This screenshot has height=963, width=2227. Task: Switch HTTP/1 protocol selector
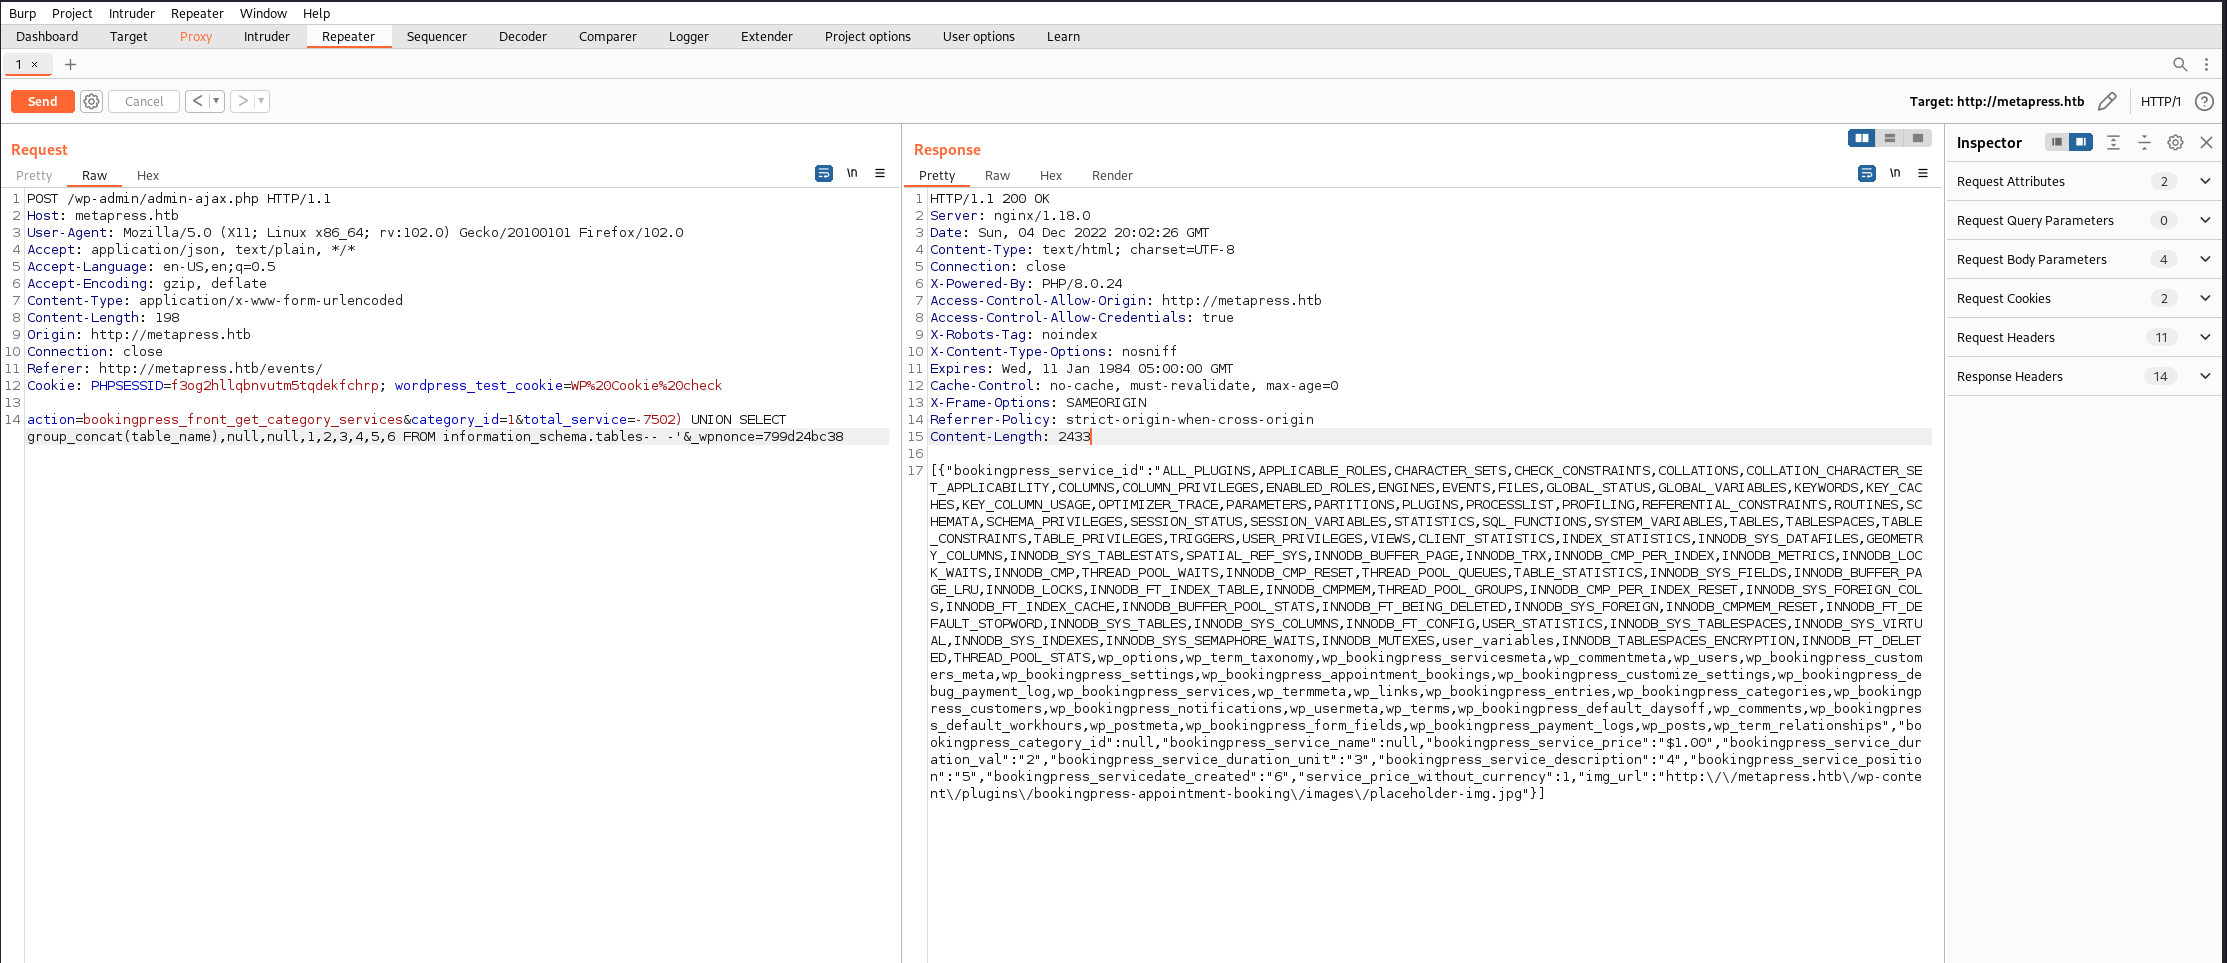pyautogui.click(x=2161, y=101)
